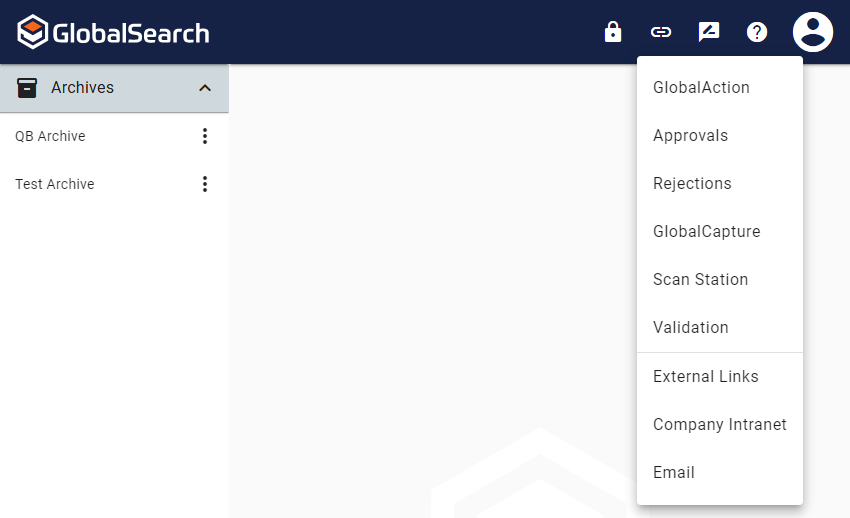Open Rejections from the dropdown menu

click(692, 183)
